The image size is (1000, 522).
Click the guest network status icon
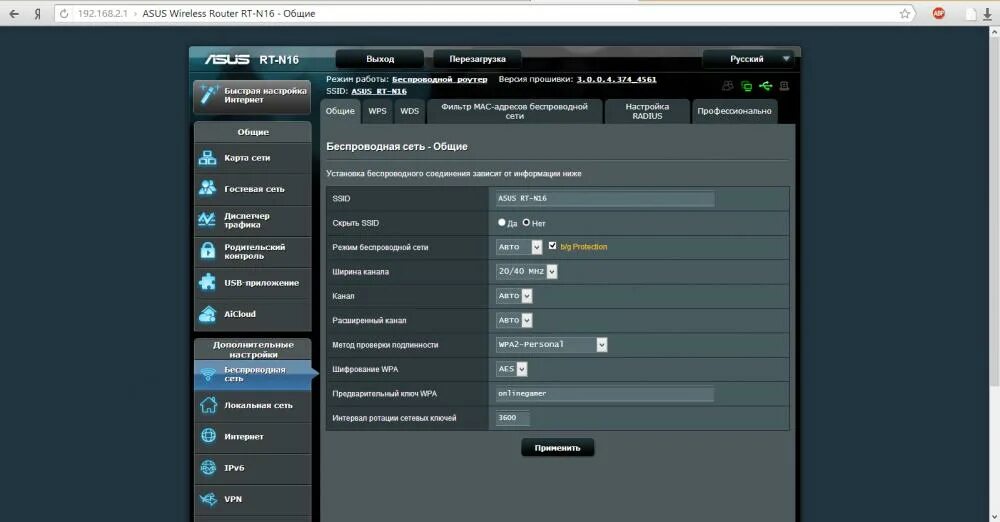click(728, 86)
